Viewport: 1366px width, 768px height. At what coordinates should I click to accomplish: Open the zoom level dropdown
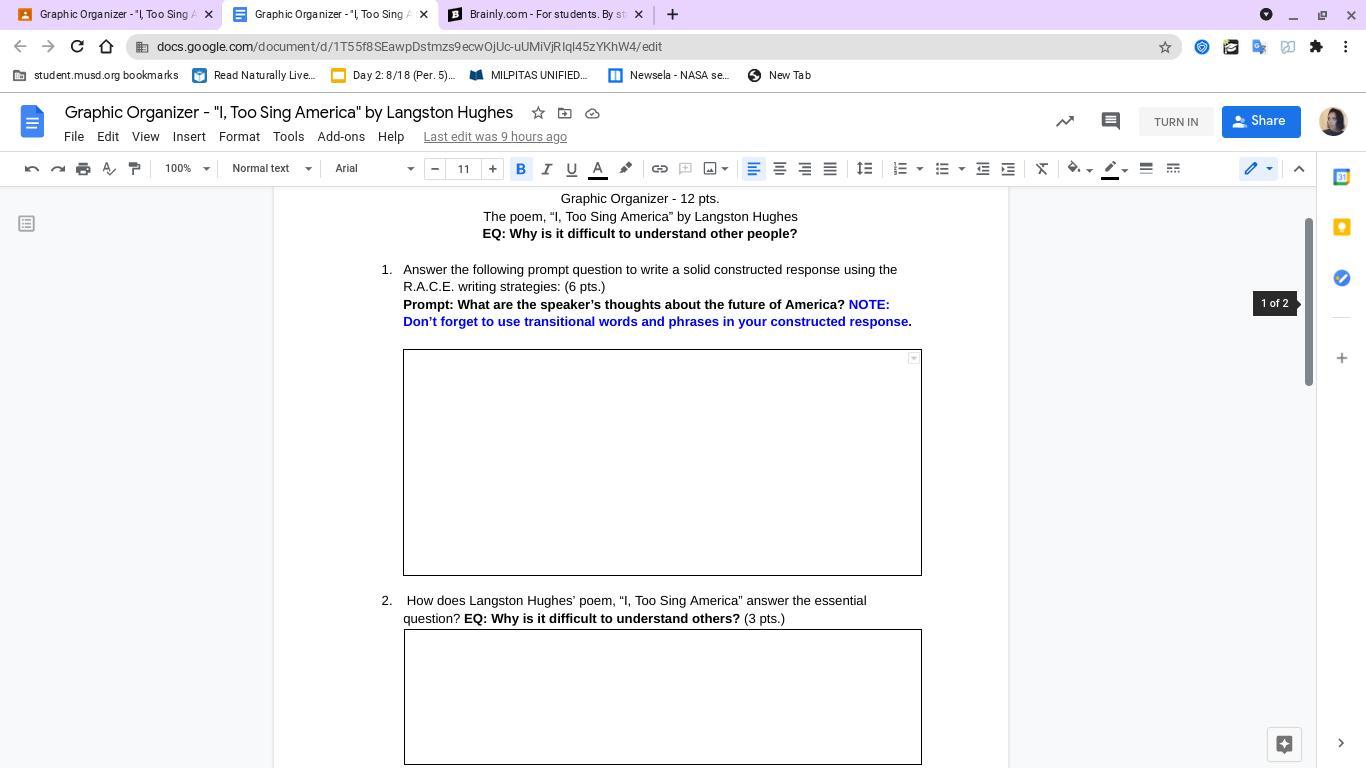point(187,169)
